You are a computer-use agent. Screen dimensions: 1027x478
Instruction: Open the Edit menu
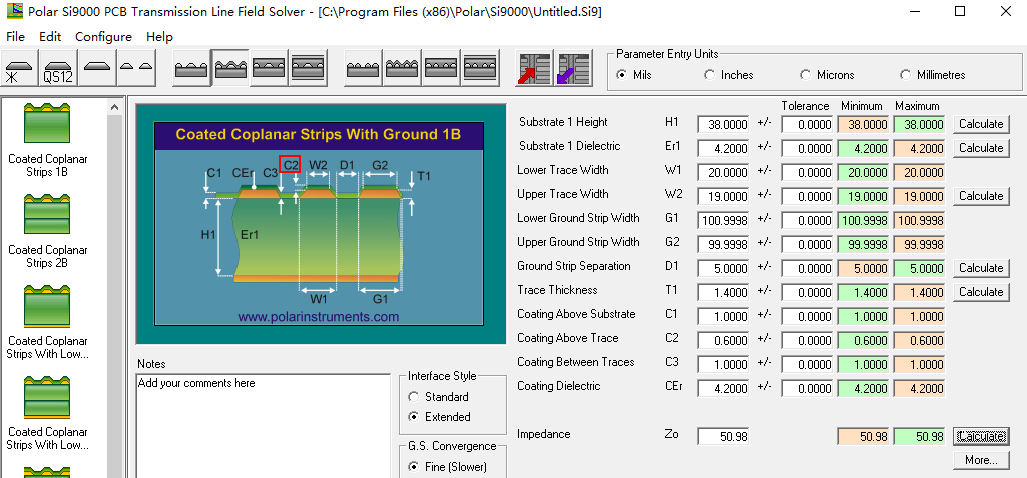click(50, 37)
